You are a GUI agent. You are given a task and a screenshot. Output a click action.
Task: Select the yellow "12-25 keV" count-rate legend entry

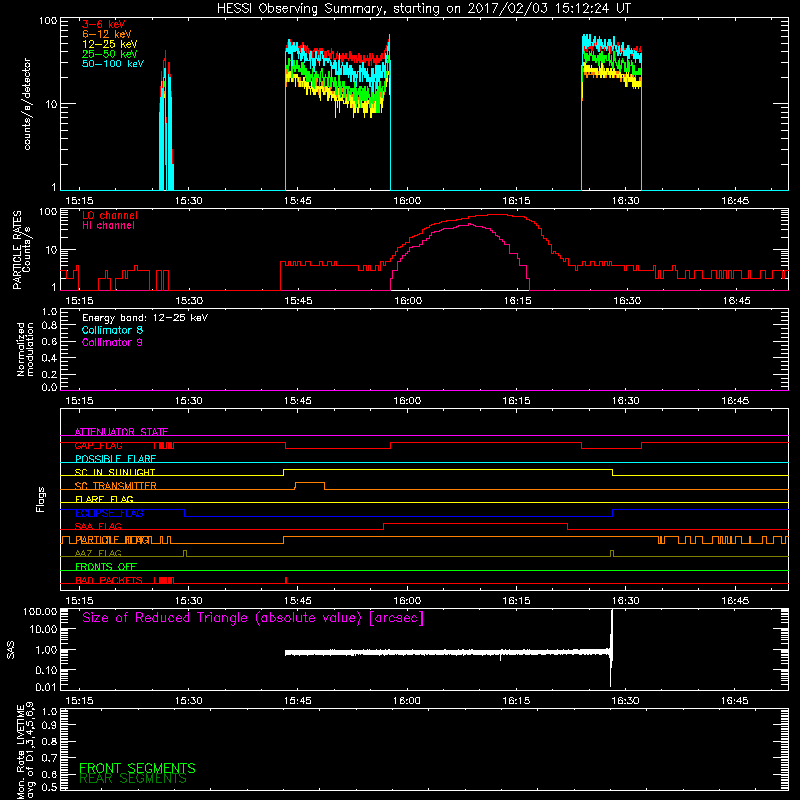point(109,44)
